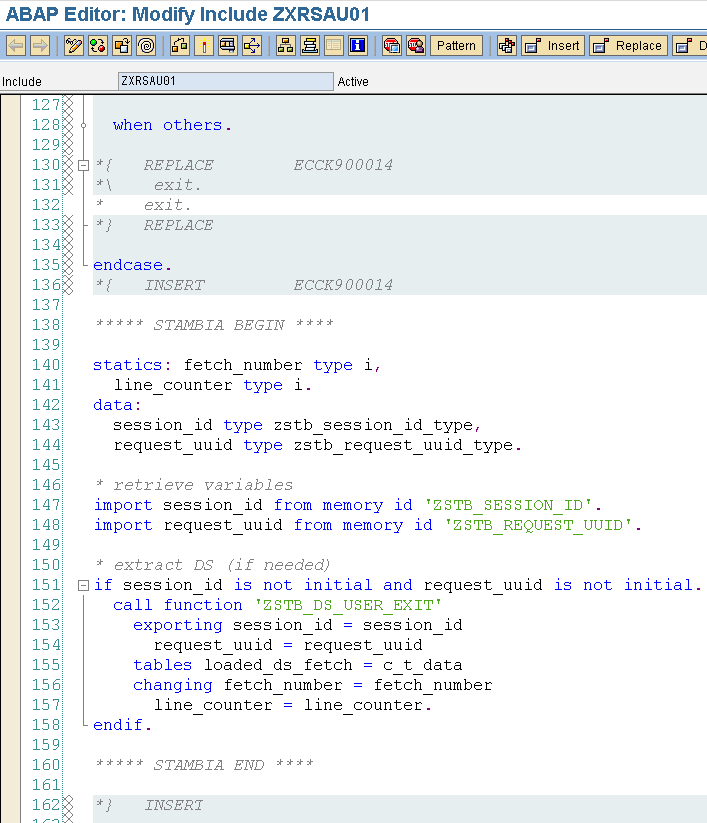This screenshot has height=823, width=707.
Task: Click the cut-off button after Replace
Action: (x=690, y=46)
